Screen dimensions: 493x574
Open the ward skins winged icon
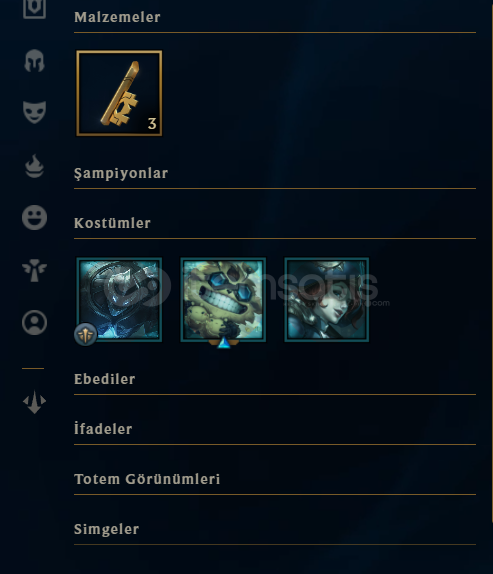(x=34, y=270)
